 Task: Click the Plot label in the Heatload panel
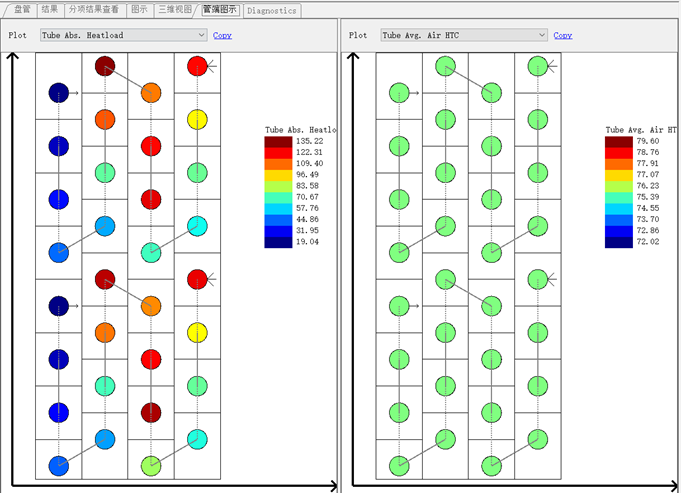pyautogui.click(x=17, y=35)
